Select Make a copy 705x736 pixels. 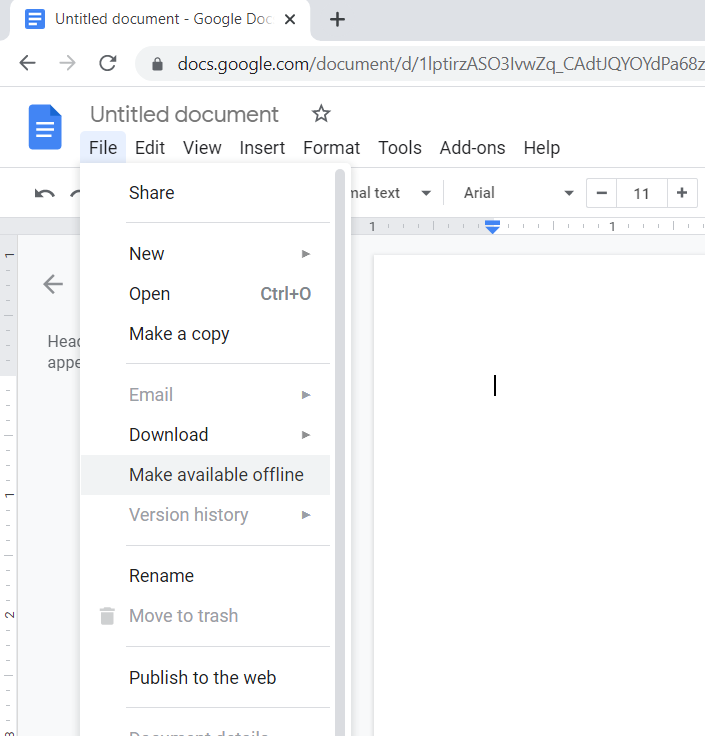205,334
